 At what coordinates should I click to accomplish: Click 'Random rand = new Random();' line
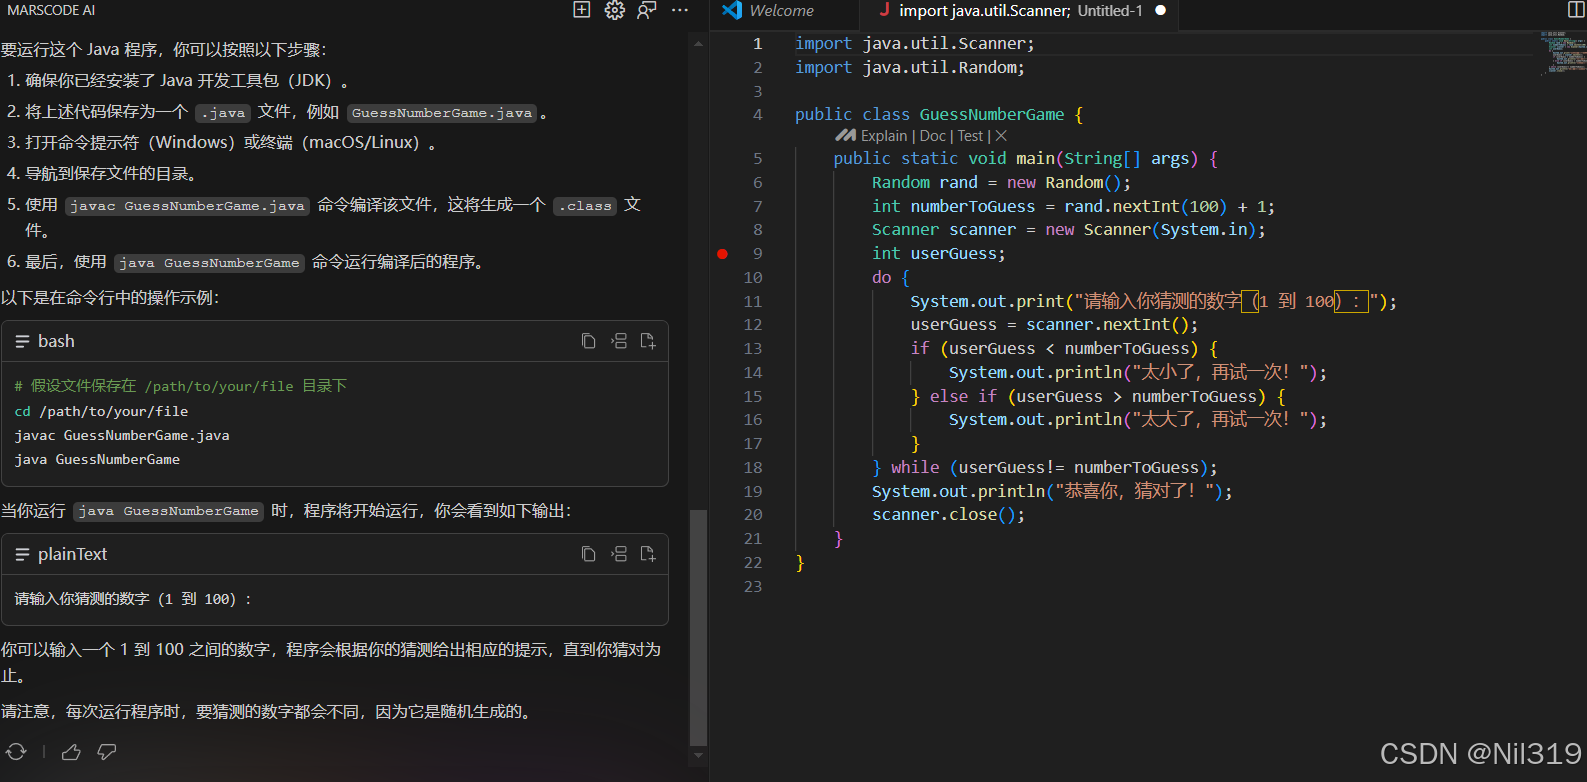pos(1001,183)
